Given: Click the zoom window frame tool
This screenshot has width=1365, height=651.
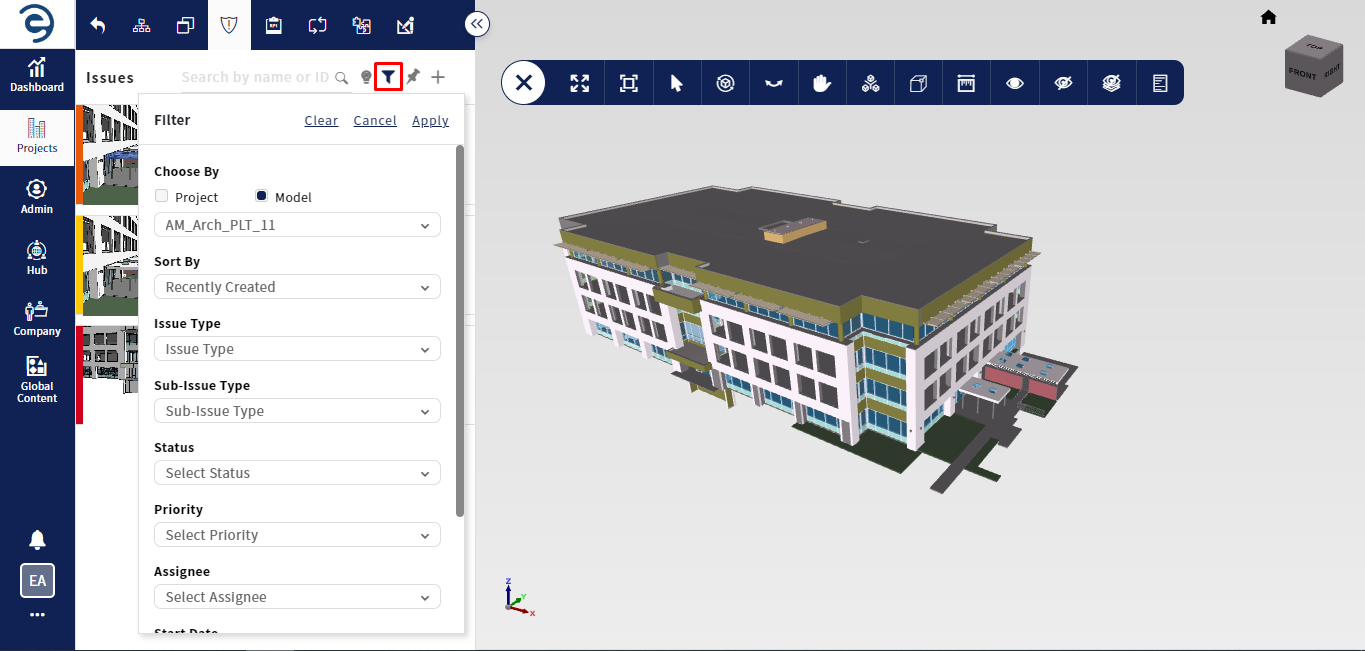Looking at the screenshot, I should point(628,83).
